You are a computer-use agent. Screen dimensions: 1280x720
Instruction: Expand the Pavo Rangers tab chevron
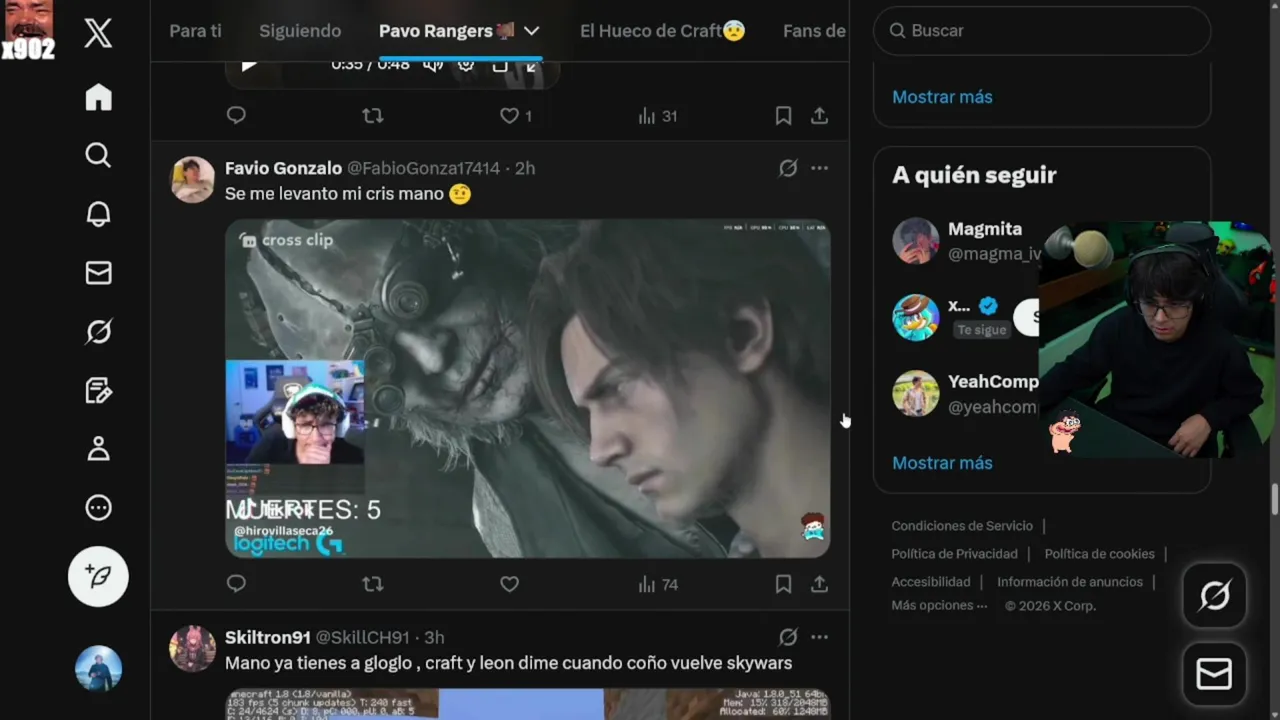click(531, 31)
